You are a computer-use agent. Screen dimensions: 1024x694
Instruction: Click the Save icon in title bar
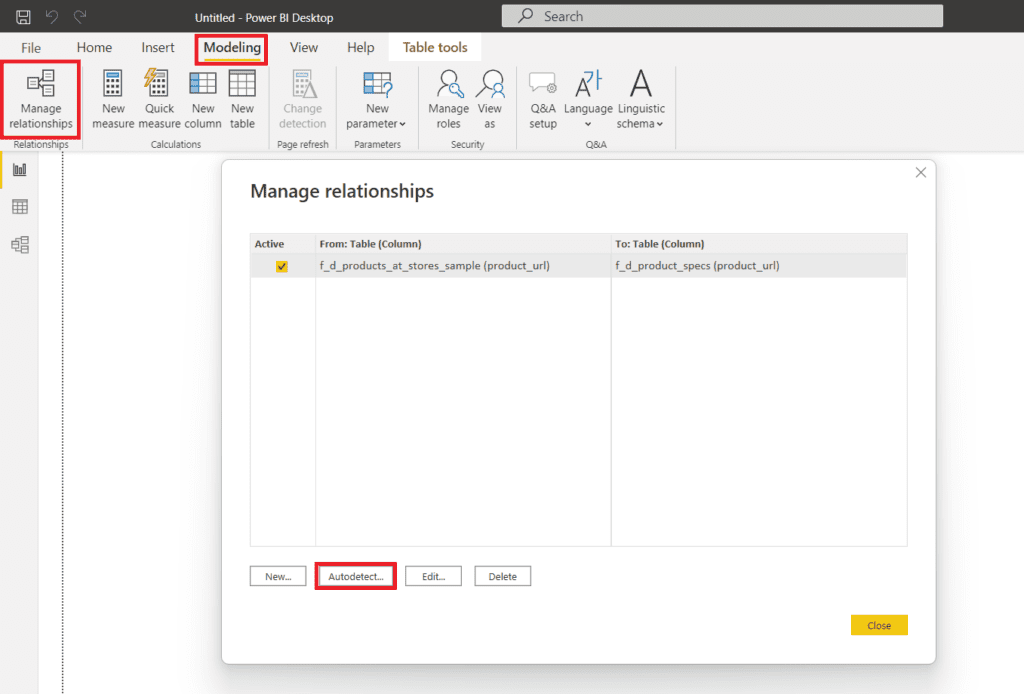tap(23, 17)
